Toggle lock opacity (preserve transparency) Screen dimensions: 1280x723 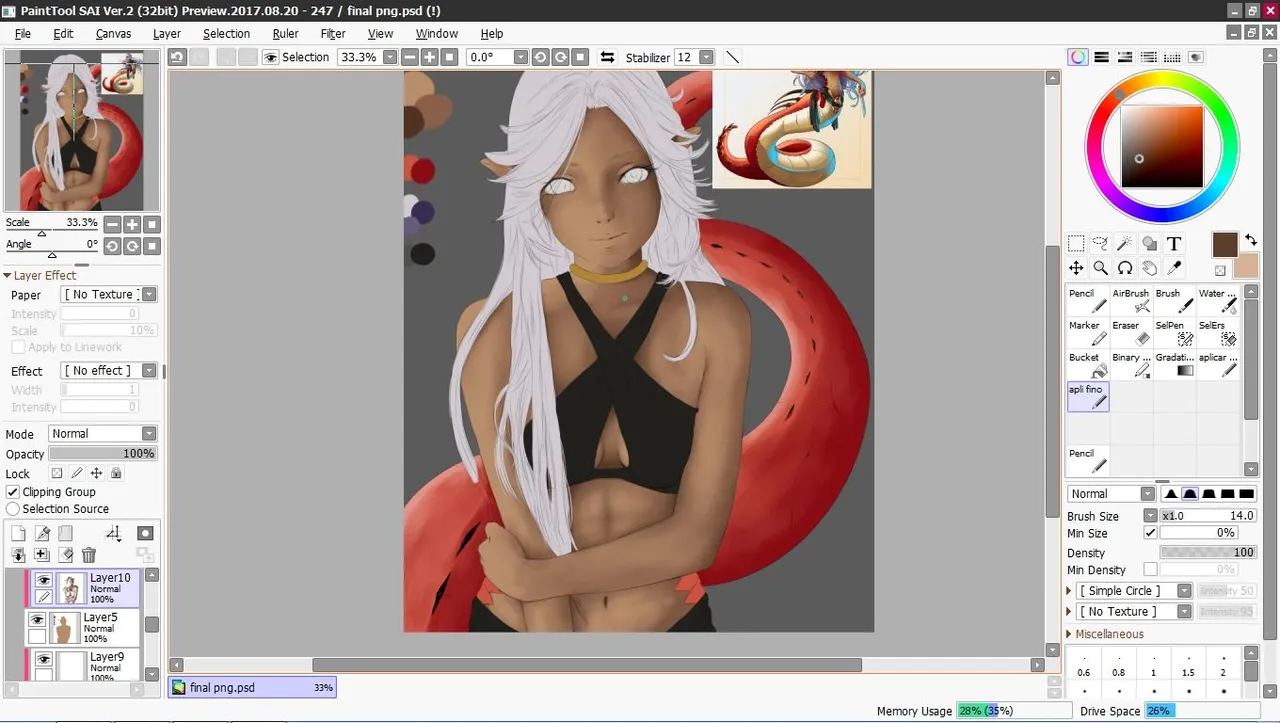[x=57, y=474]
